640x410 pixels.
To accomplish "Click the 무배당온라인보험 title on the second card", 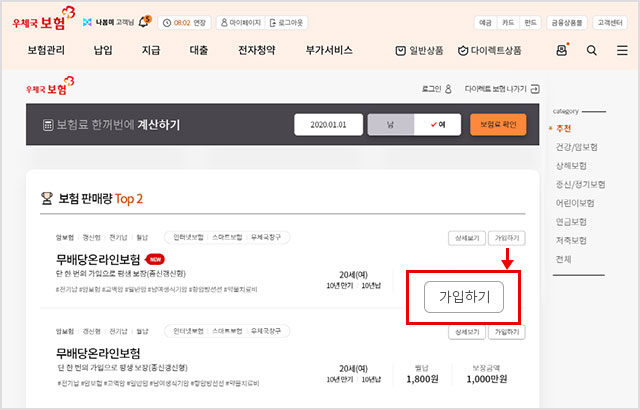I will [98, 353].
